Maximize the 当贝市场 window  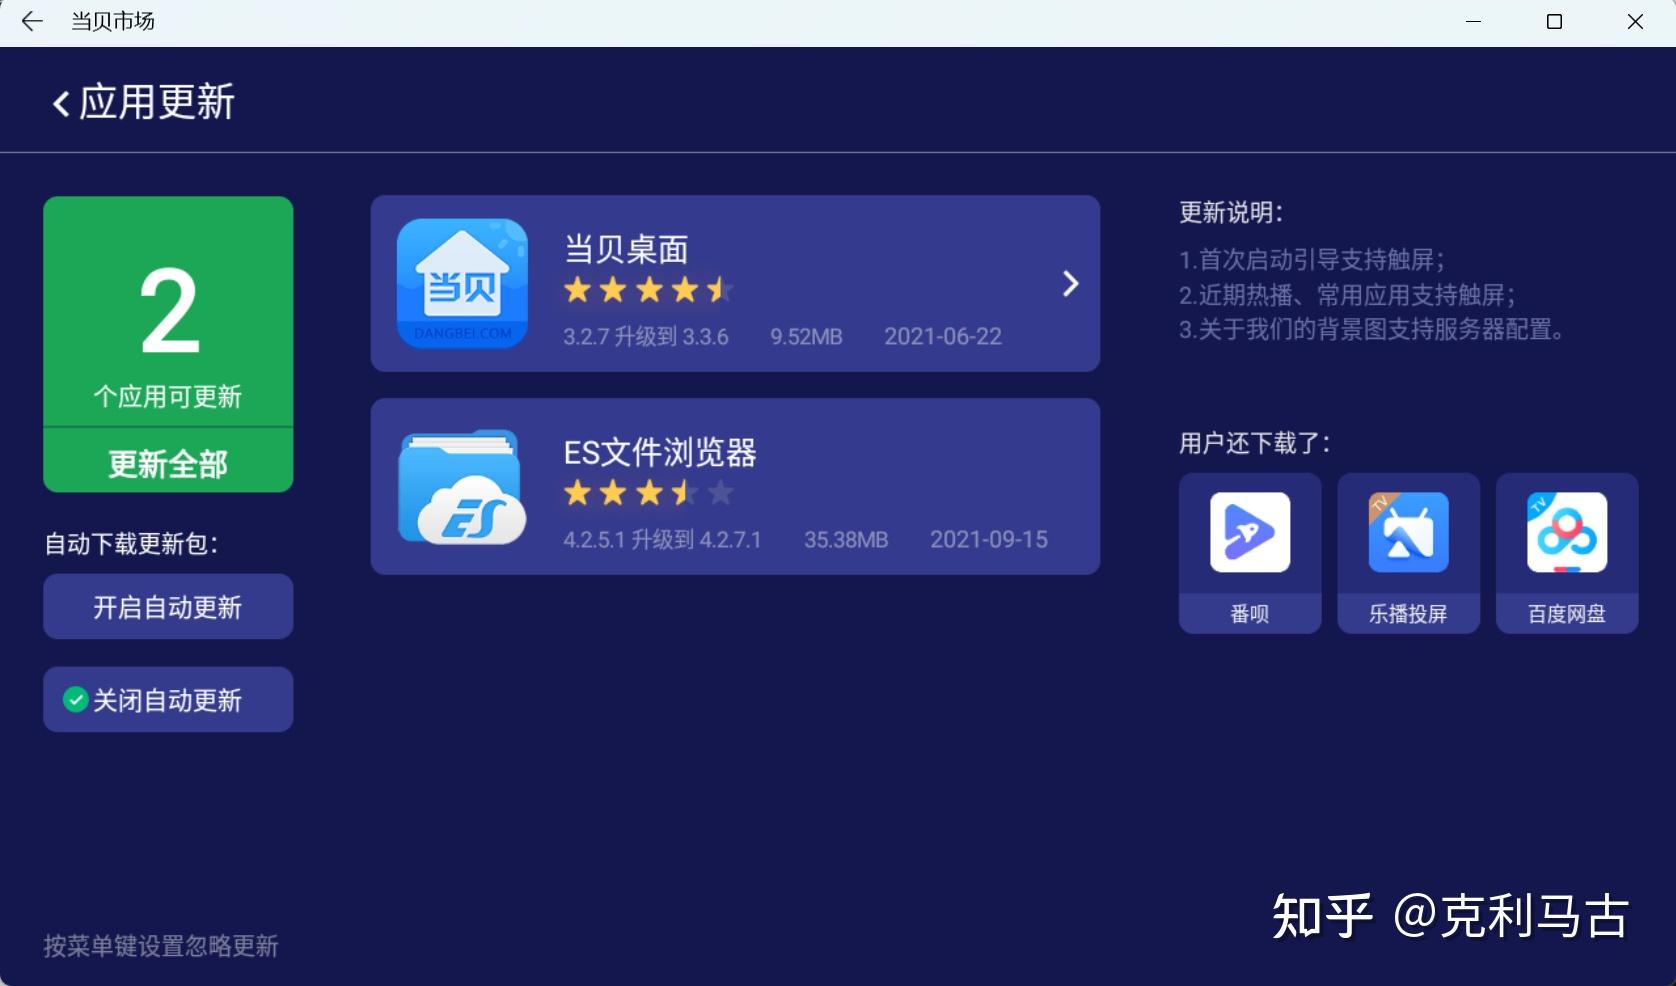pos(1554,21)
